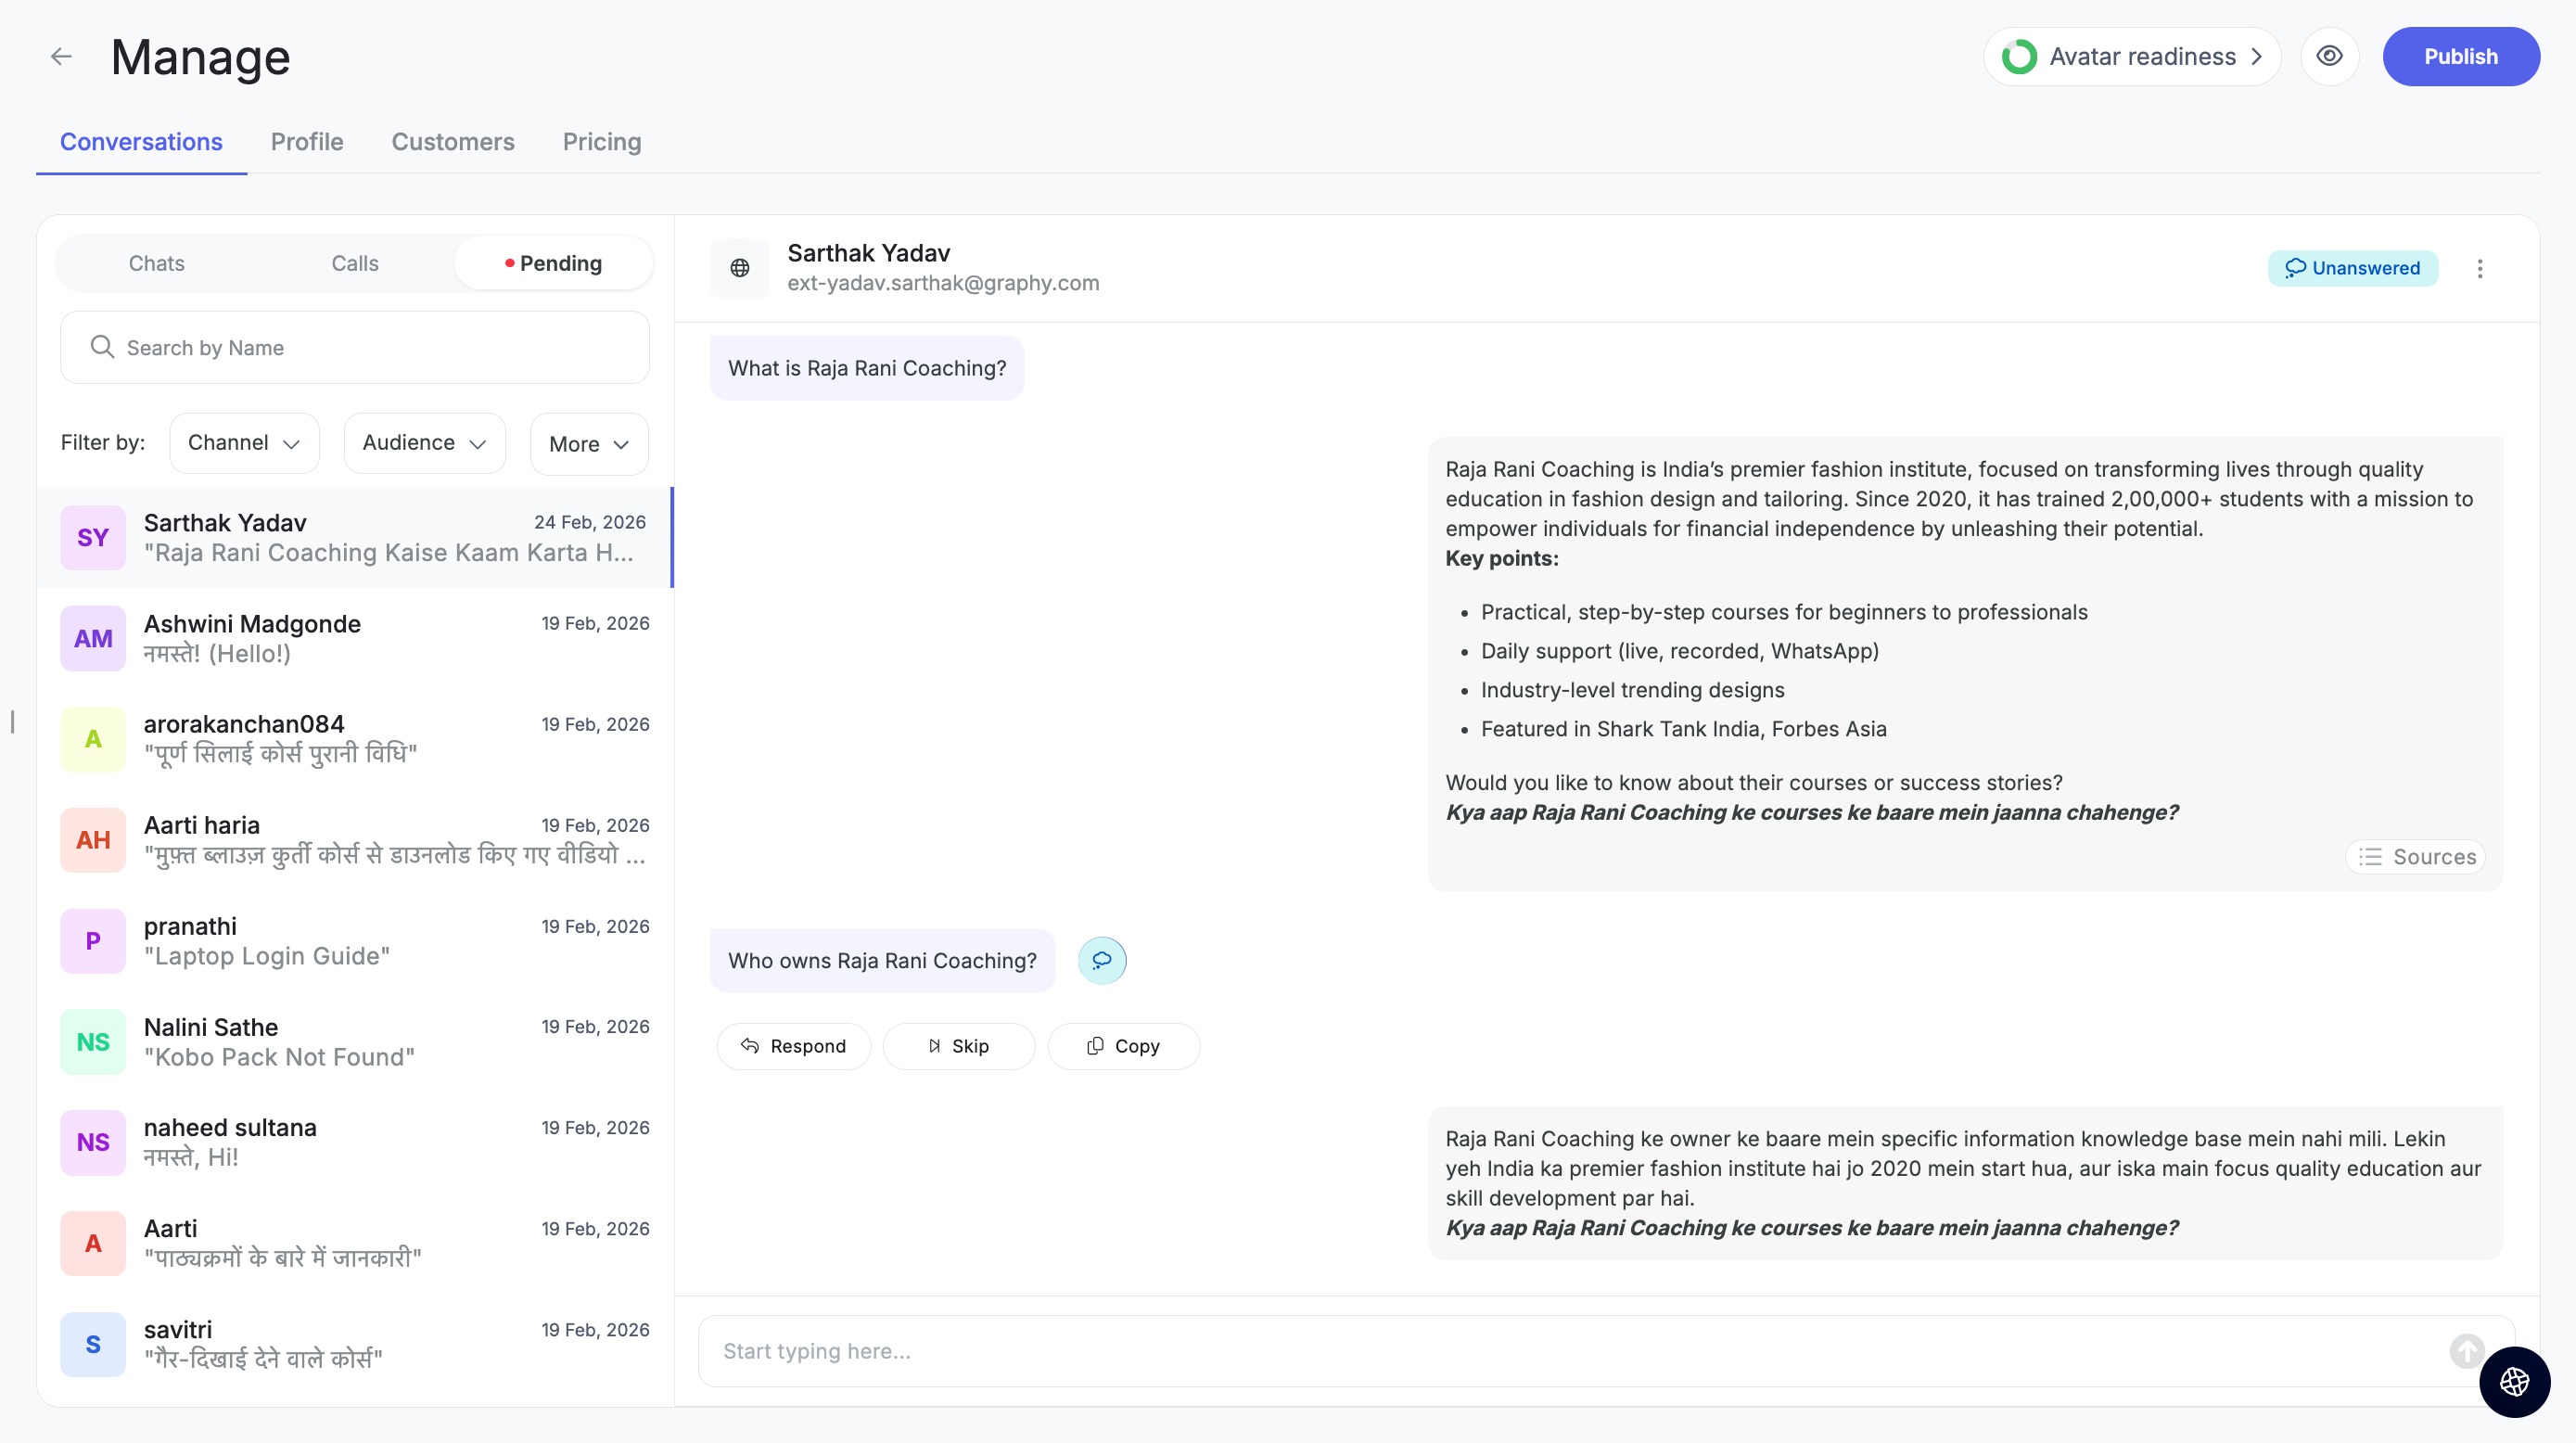Open the three-dot conversation menu
2576x1443 pixels.
(x=2479, y=268)
